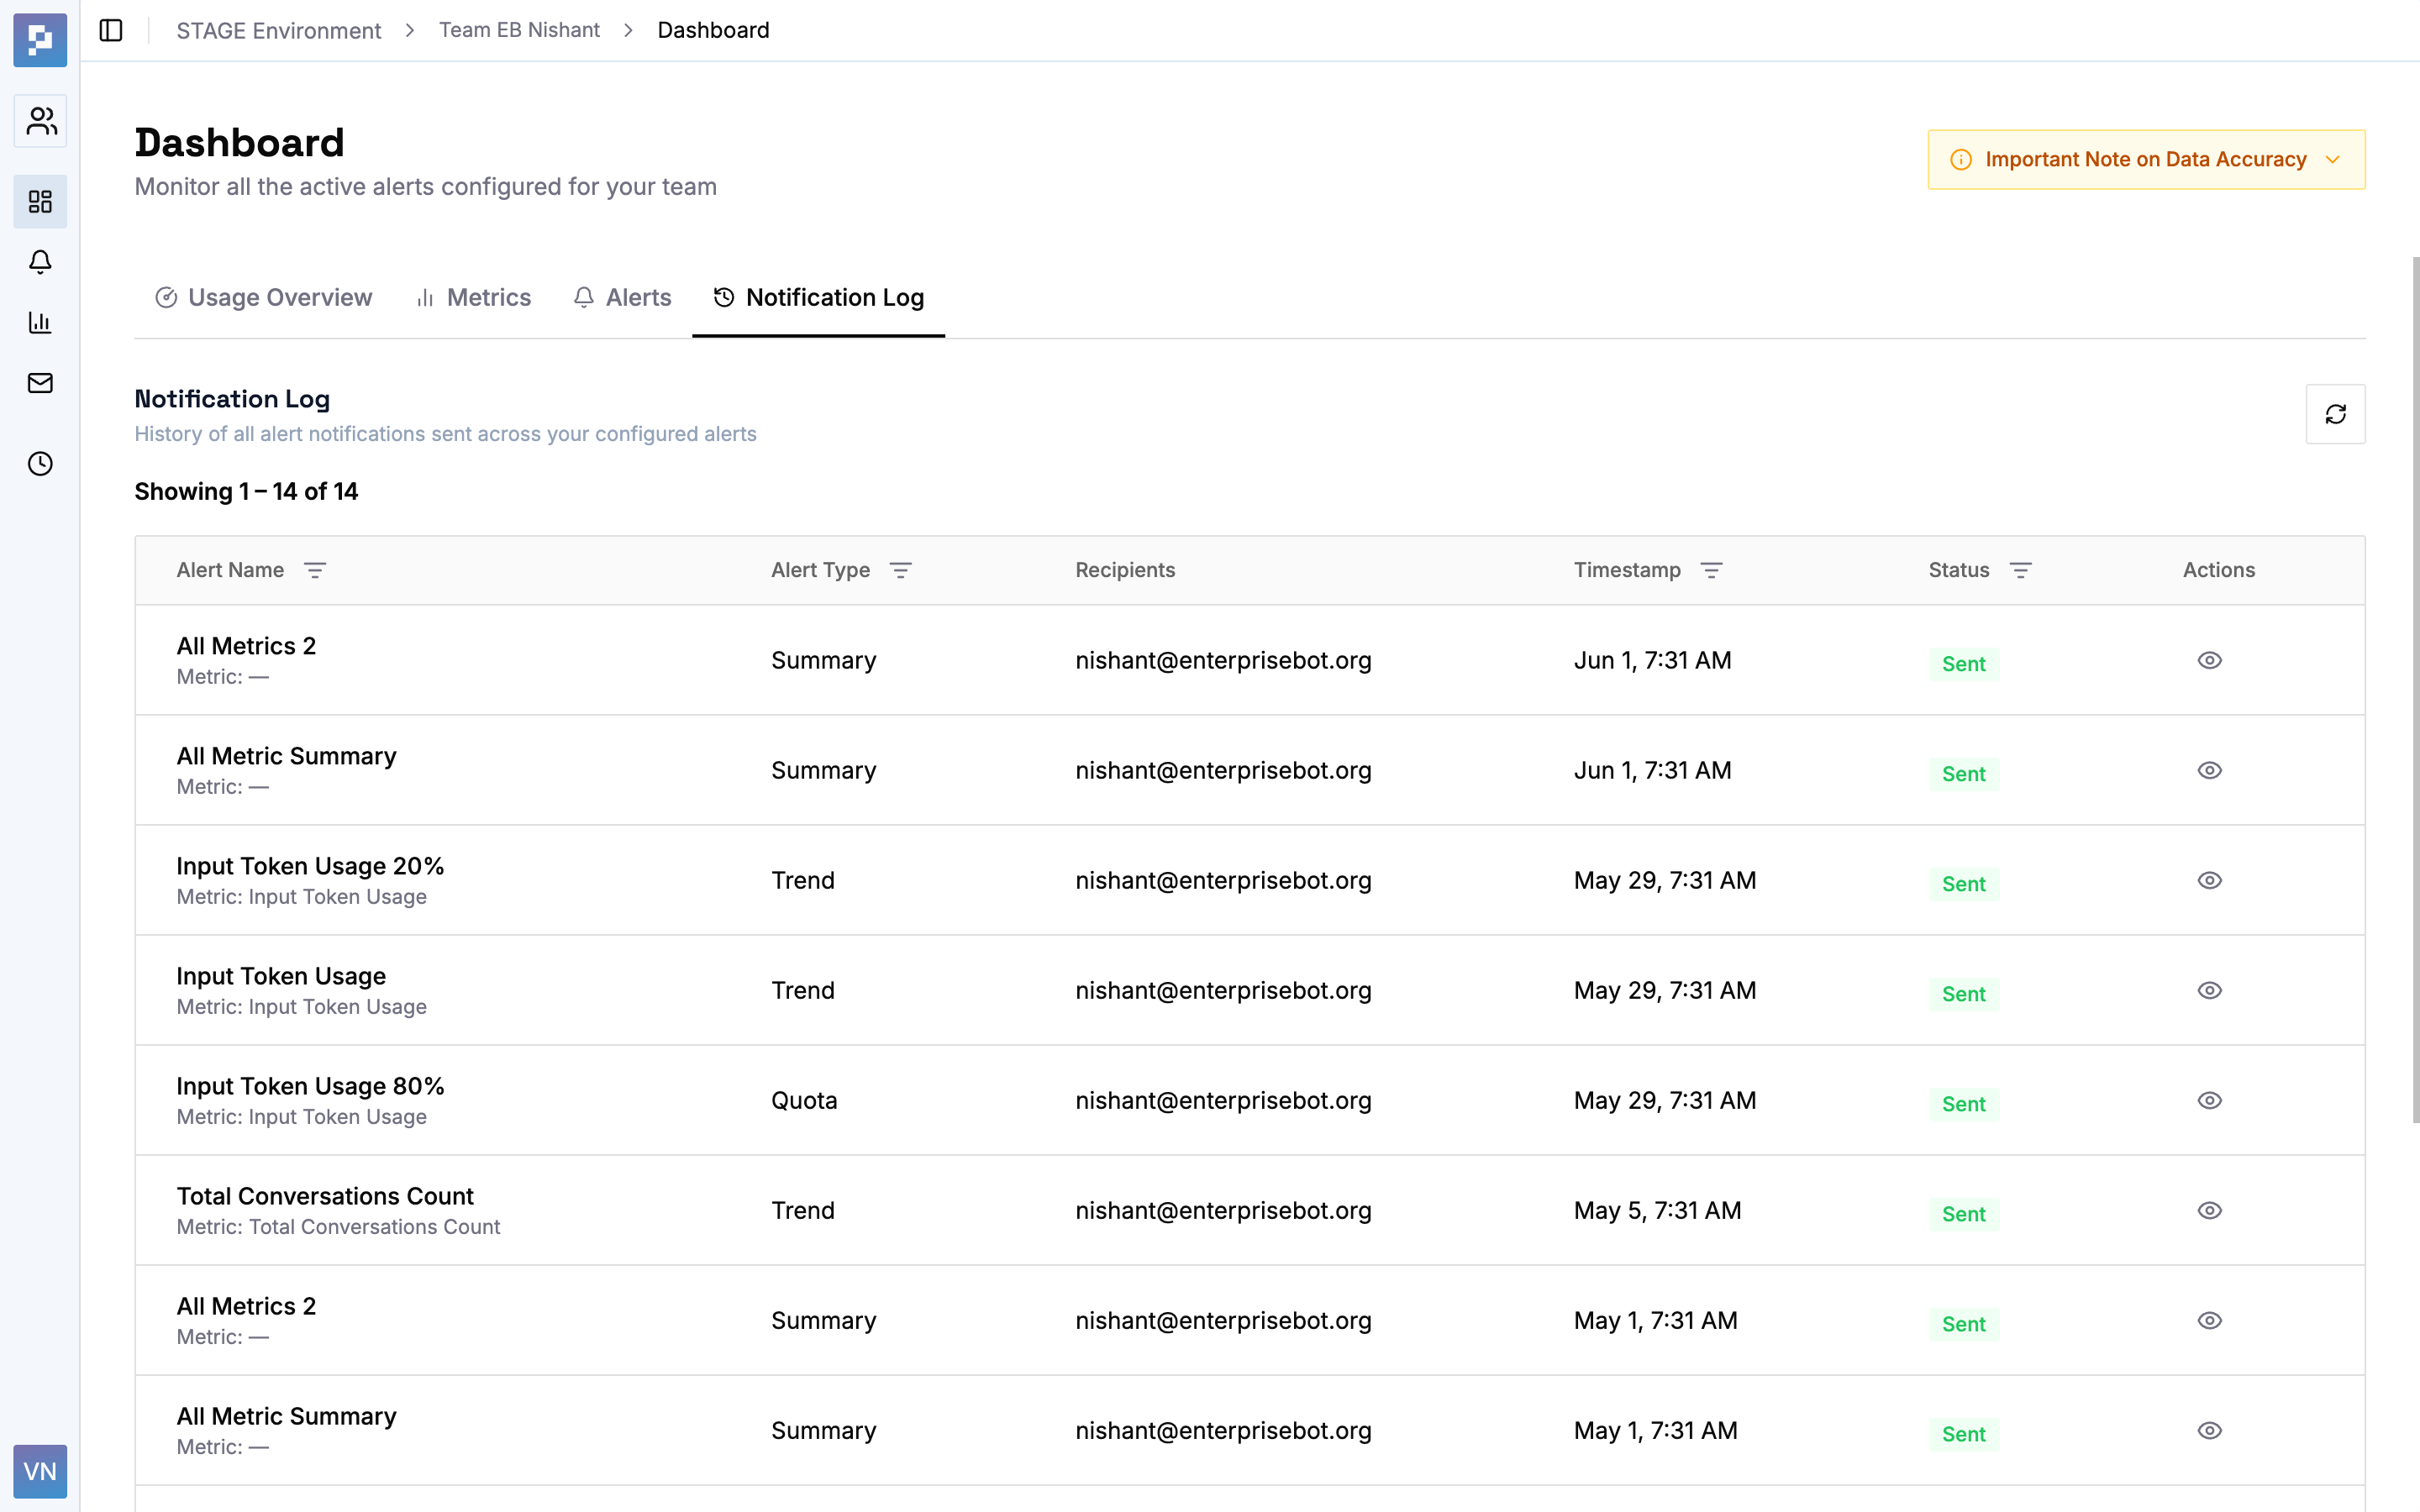Click Trend type in Input Token Usage 20% row

(802, 880)
